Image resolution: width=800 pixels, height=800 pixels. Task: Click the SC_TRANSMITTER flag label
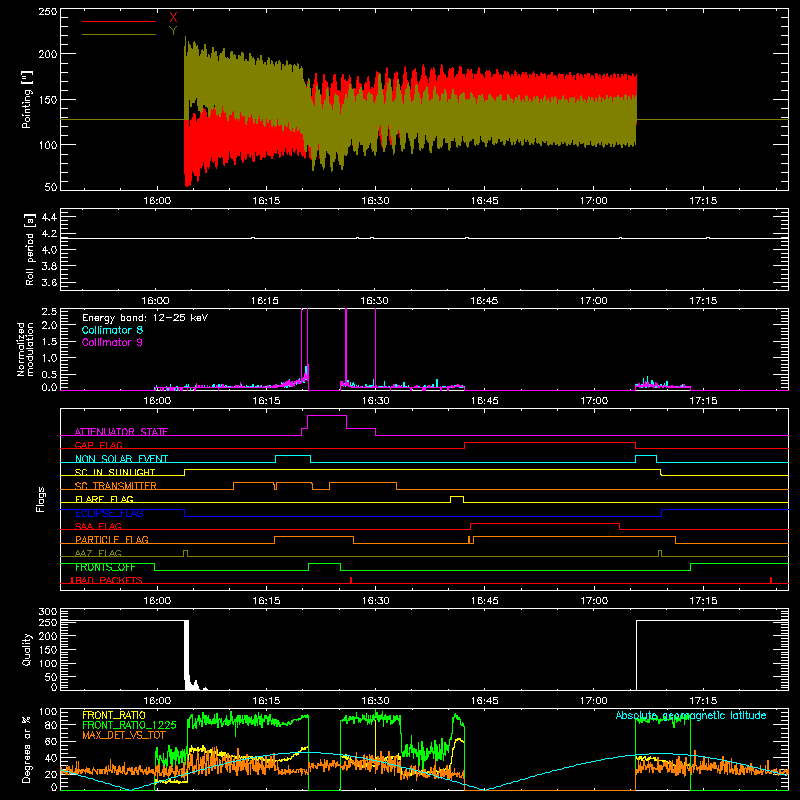click(116, 485)
